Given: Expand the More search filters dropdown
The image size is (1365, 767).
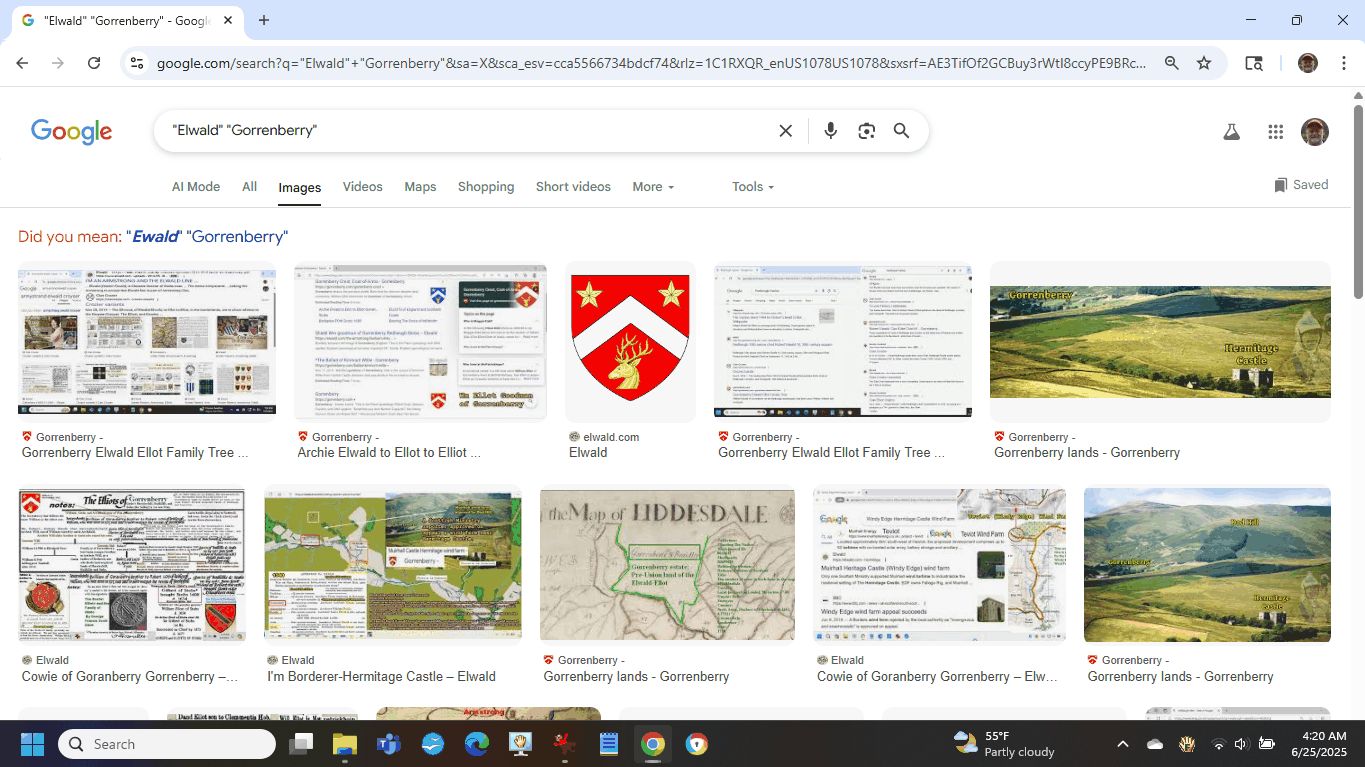Looking at the screenshot, I should (653, 187).
